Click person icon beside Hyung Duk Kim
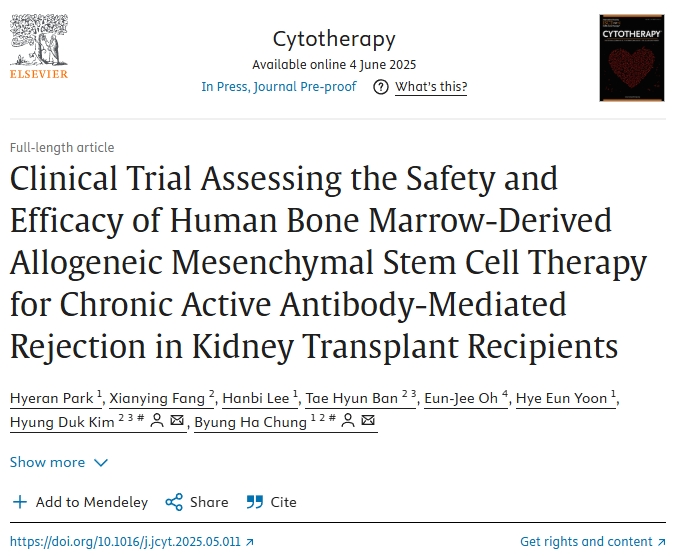 point(157,422)
